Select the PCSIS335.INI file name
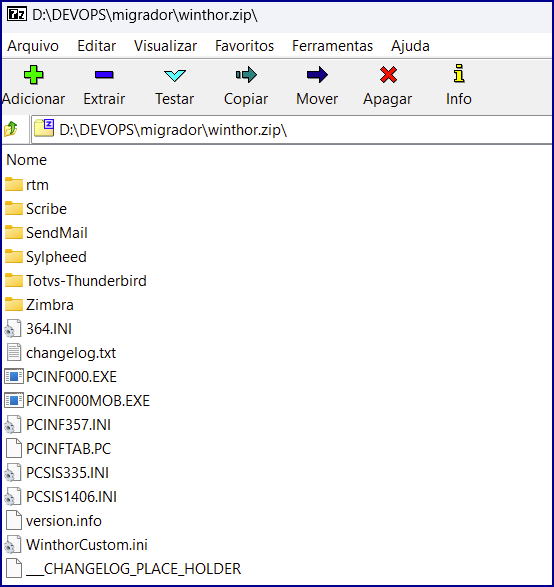This screenshot has height=587, width=554. [x=67, y=472]
